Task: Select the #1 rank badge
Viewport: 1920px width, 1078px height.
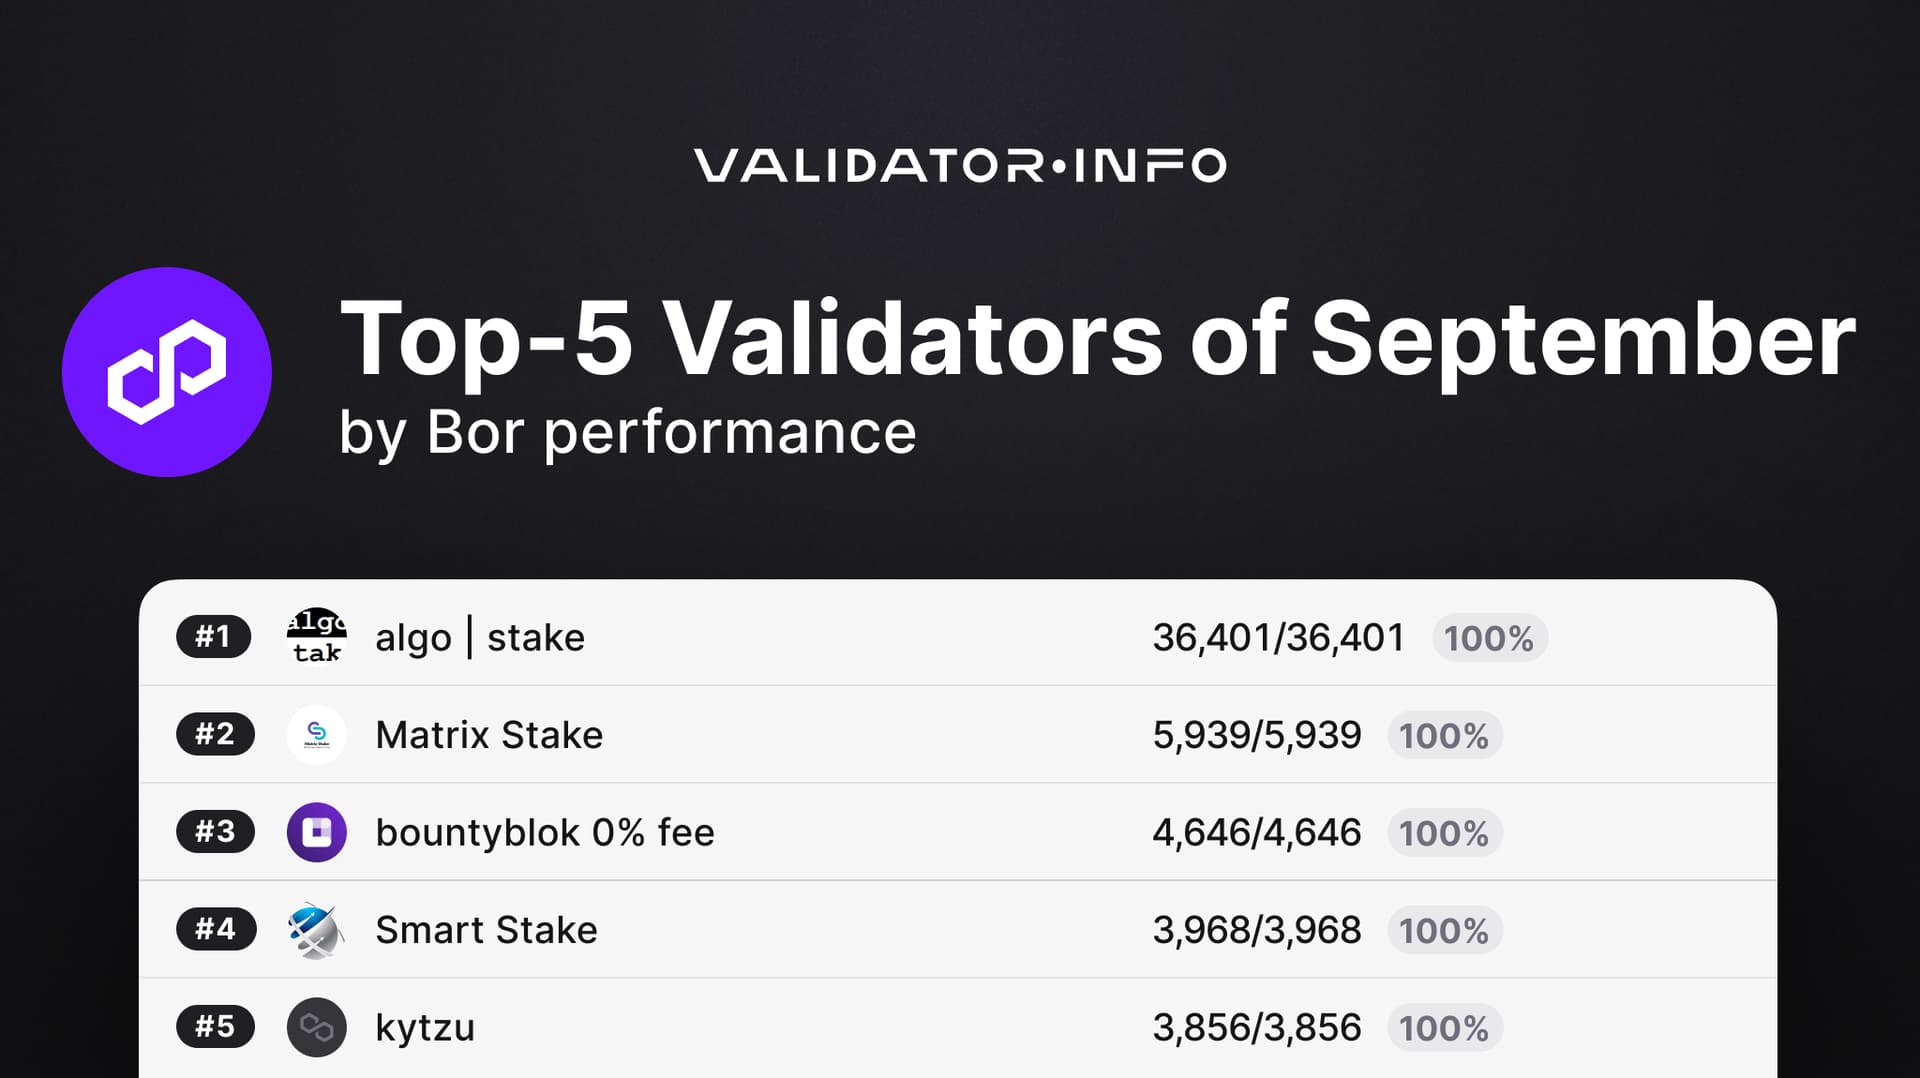Action: coord(213,637)
